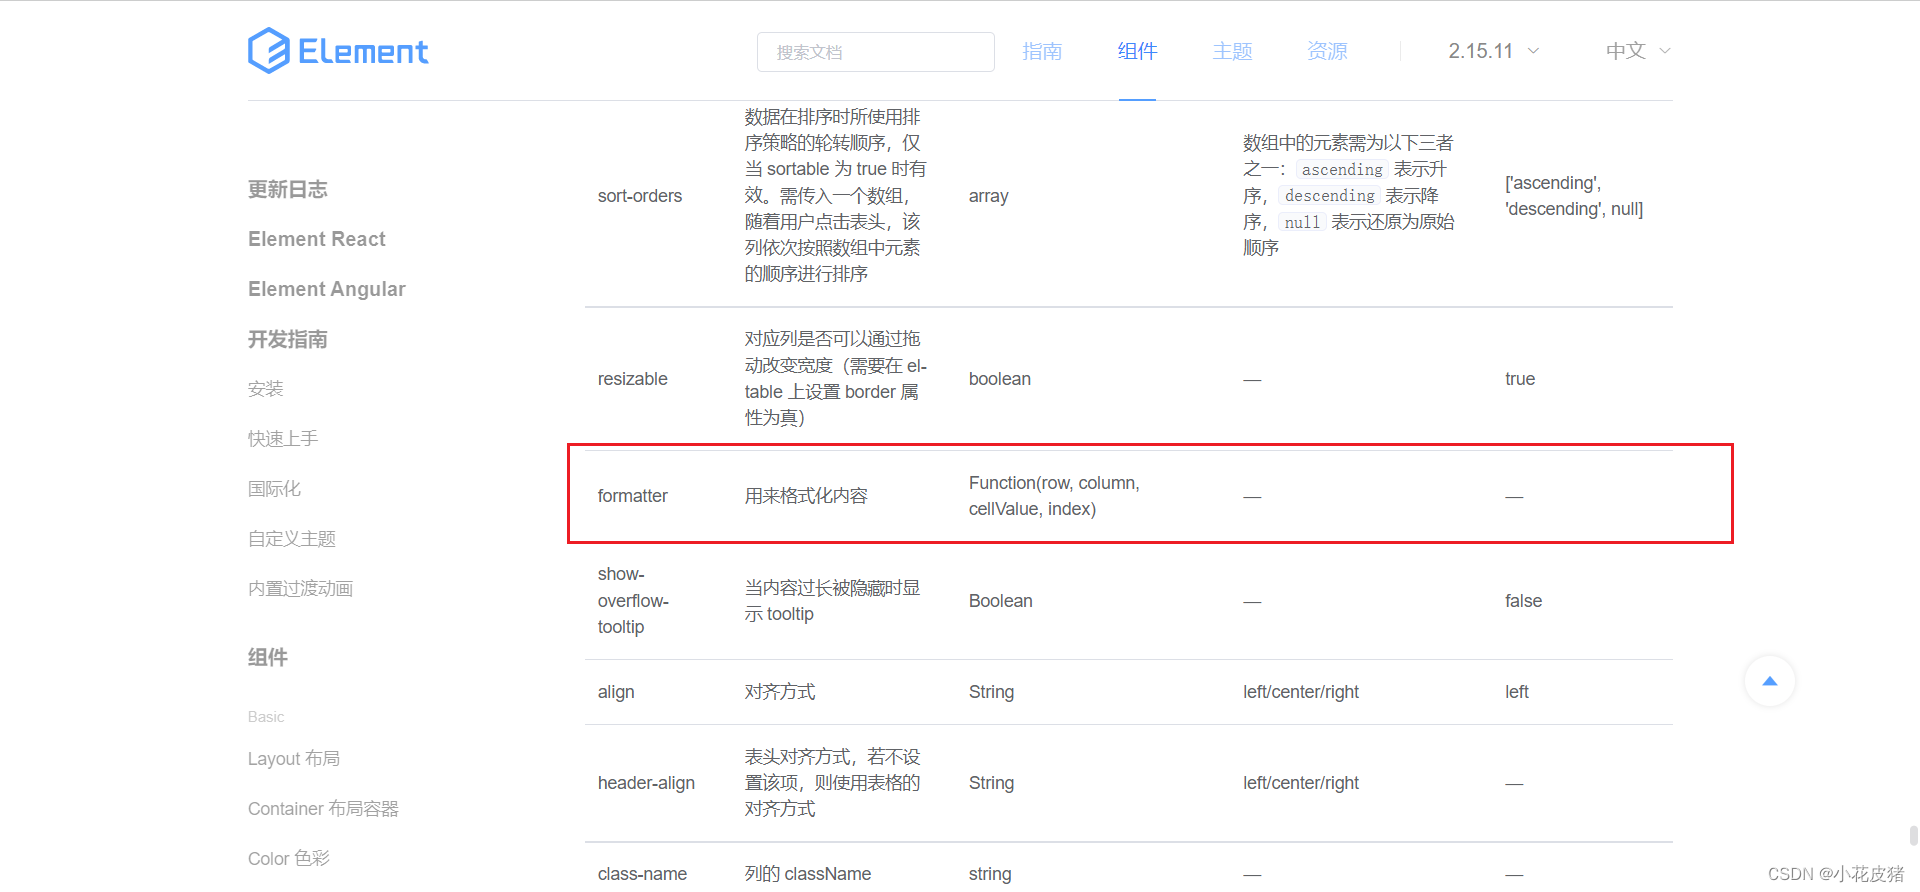This screenshot has width=1920, height=892.
Task: Open the 中文 language dropdown
Action: coord(1638,51)
